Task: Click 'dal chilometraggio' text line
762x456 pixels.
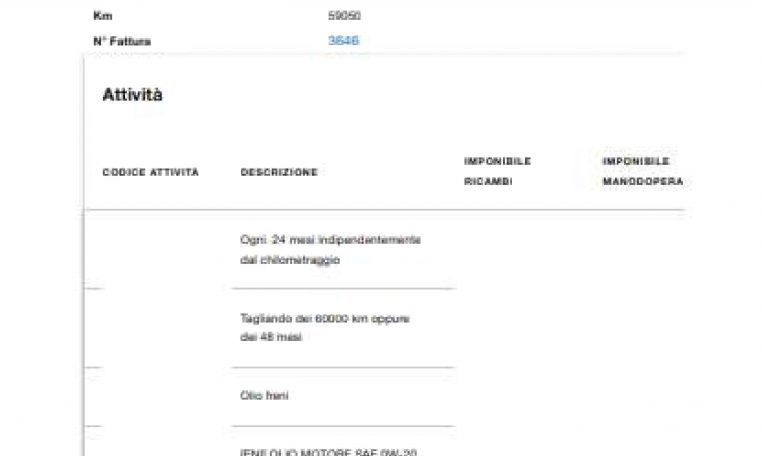Action: point(291,259)
